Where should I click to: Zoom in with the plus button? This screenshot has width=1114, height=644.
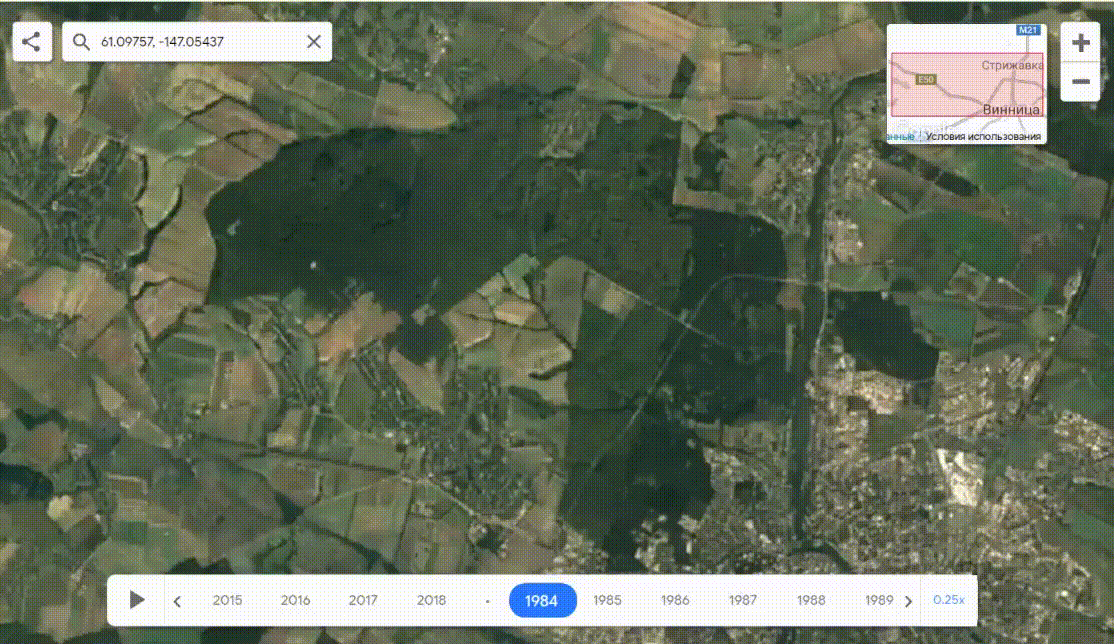point(1080,43)
